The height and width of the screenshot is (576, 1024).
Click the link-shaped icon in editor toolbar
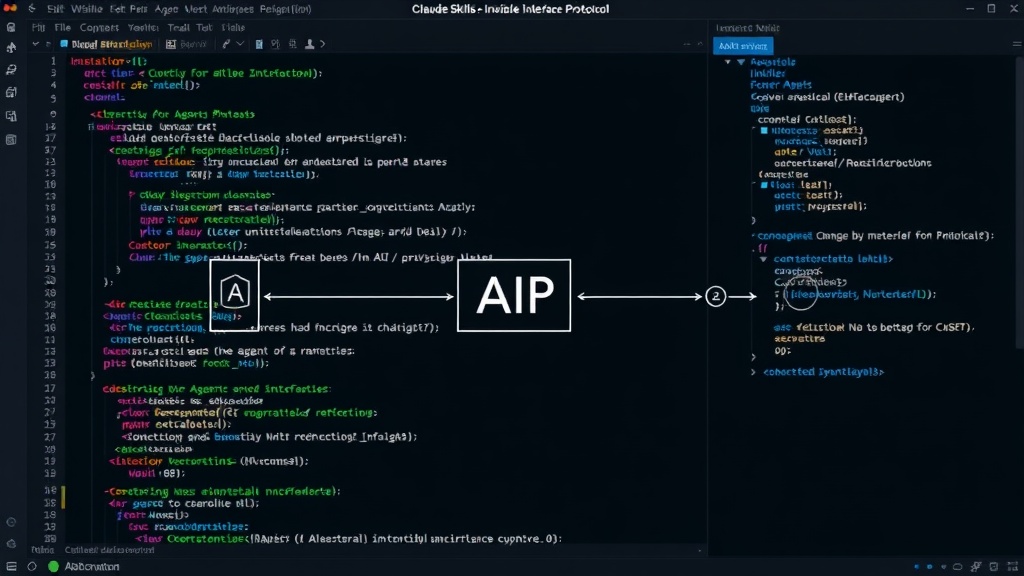[x=226, y=44]
